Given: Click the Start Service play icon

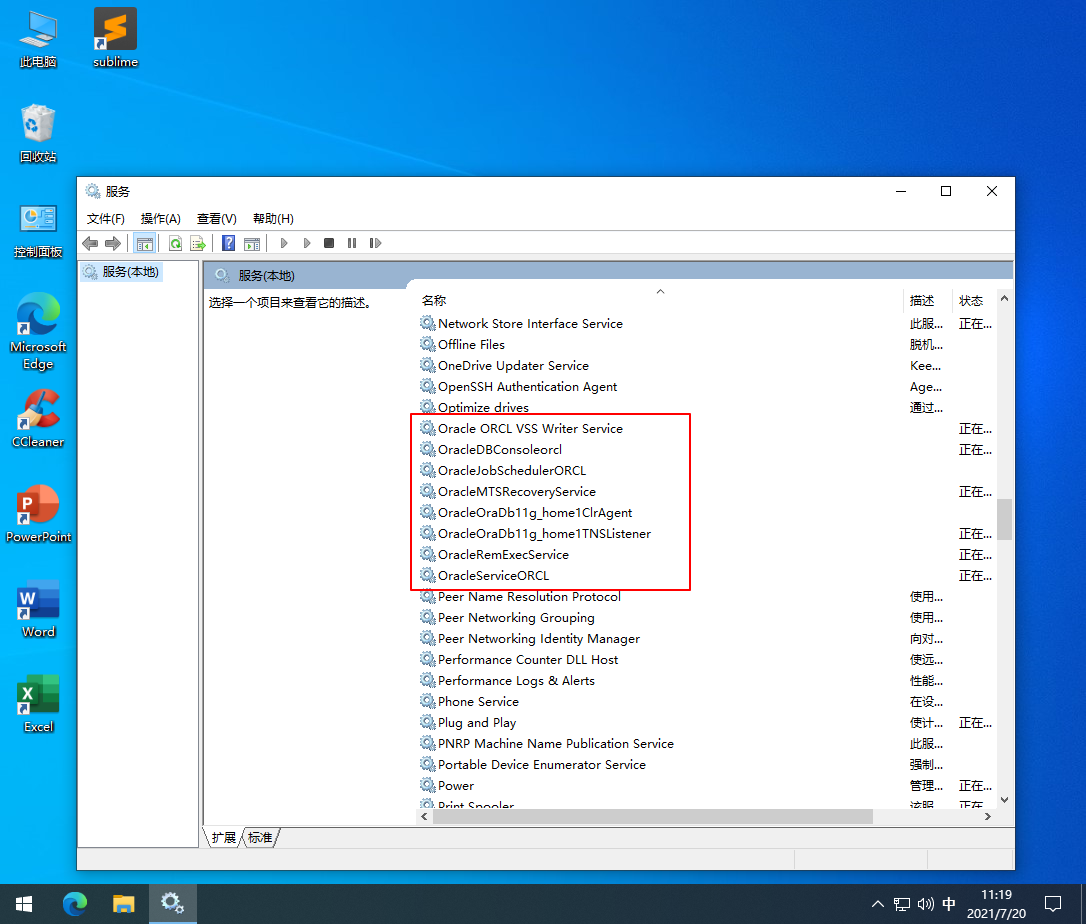Looking at the screenshot, I should (283, 243).
